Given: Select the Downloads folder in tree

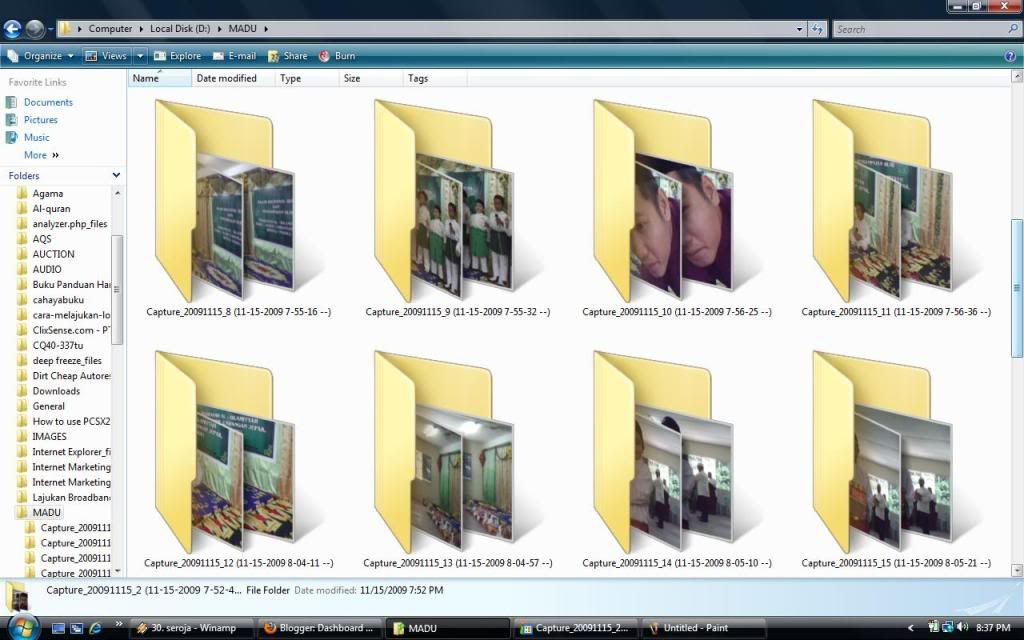Looking at the screenshot, I should coord(56,391).
